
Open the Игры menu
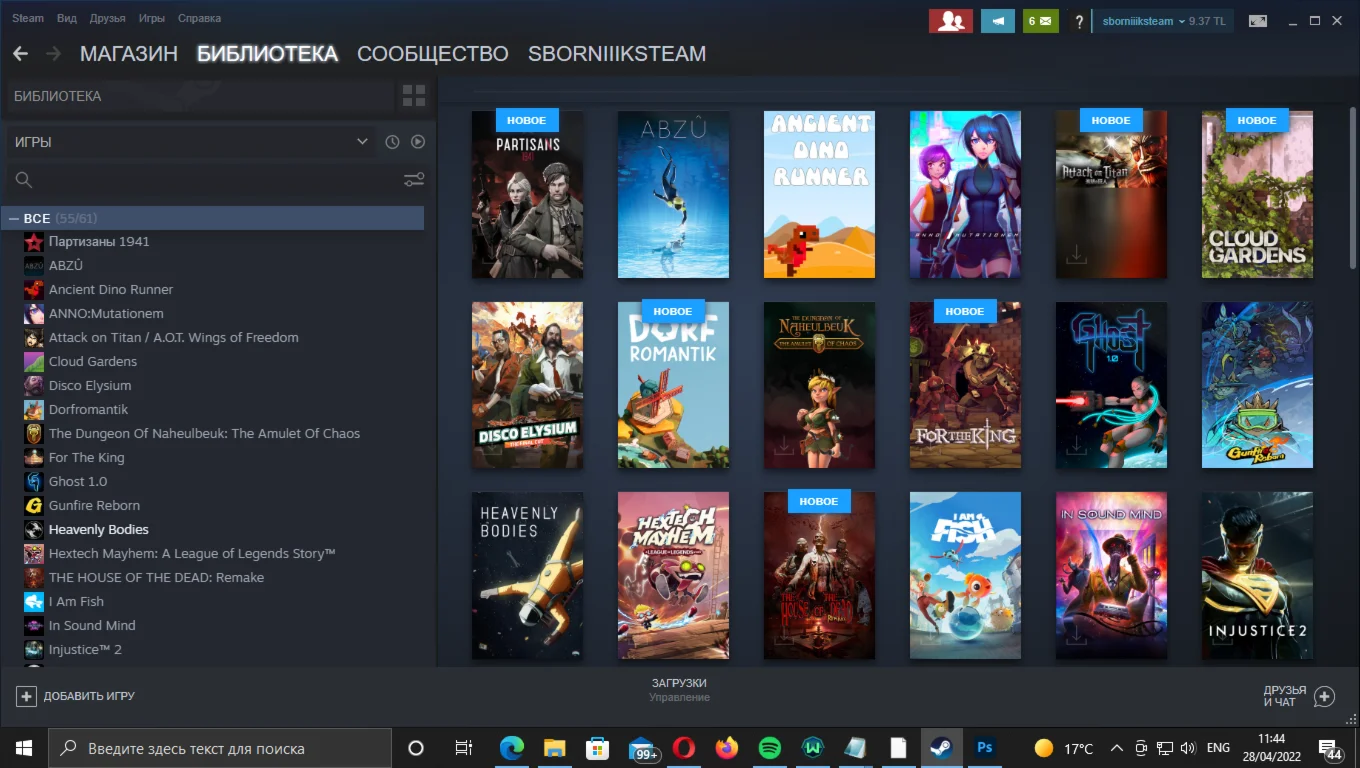pos(152,18)
